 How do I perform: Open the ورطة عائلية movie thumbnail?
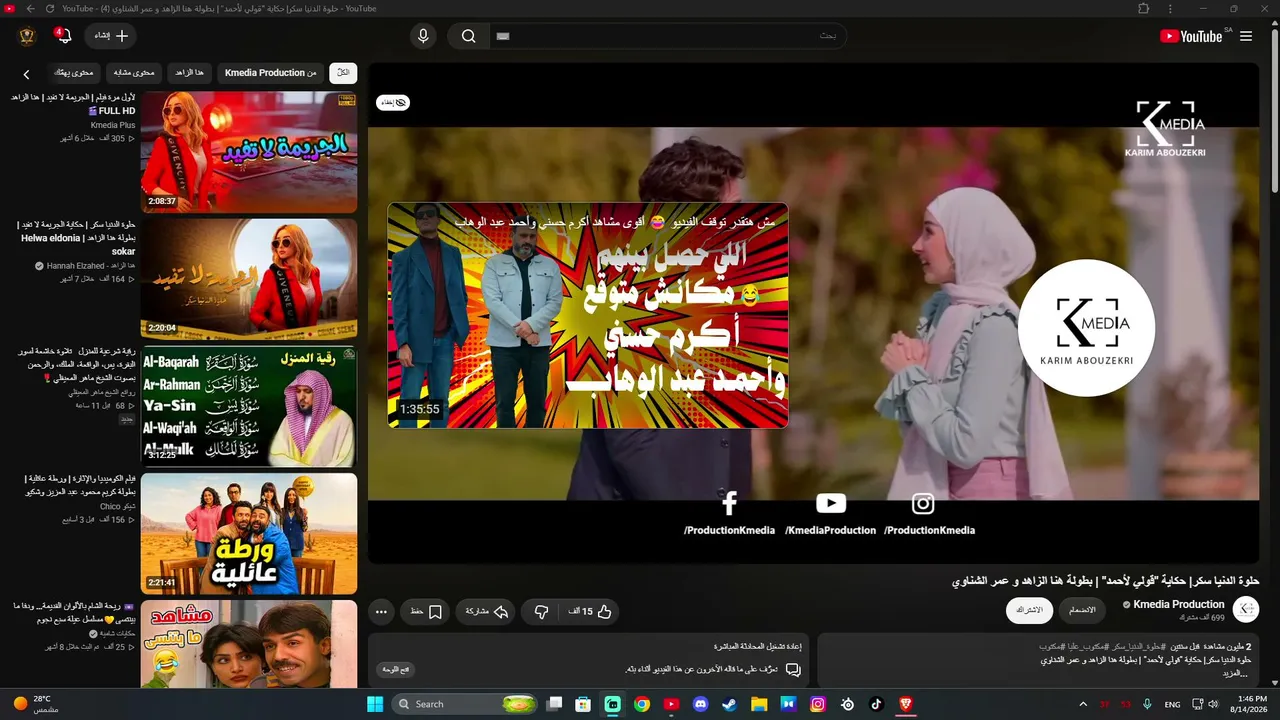[249, 533]
